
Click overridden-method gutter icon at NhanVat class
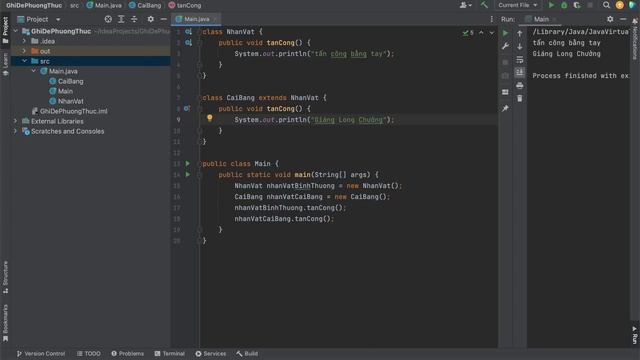pyautogui.click(x=188, y=31)
